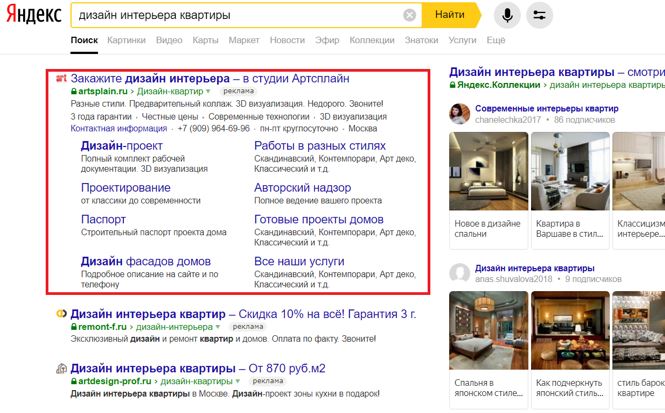Screen dimensions: 665x413
Task: Open the Проектирование sitelink
Action: click(126, 187)
